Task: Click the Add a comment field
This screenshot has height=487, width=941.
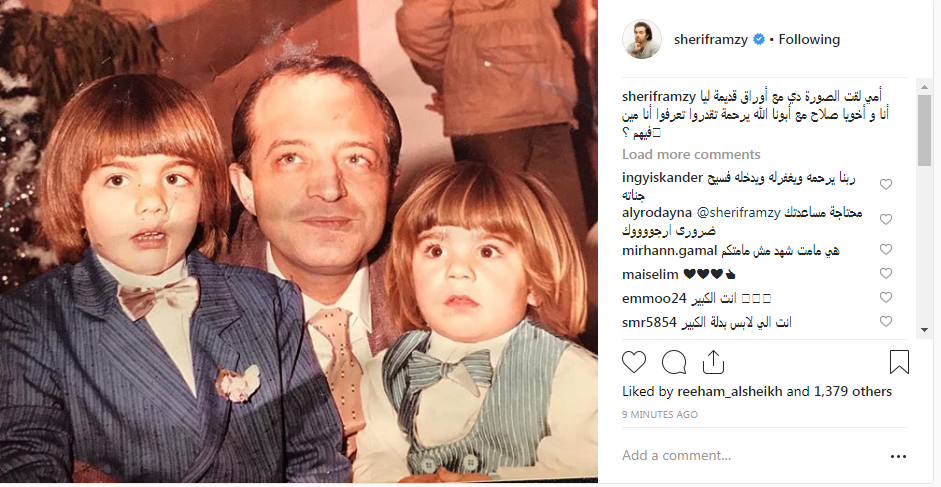Action: 750,456
